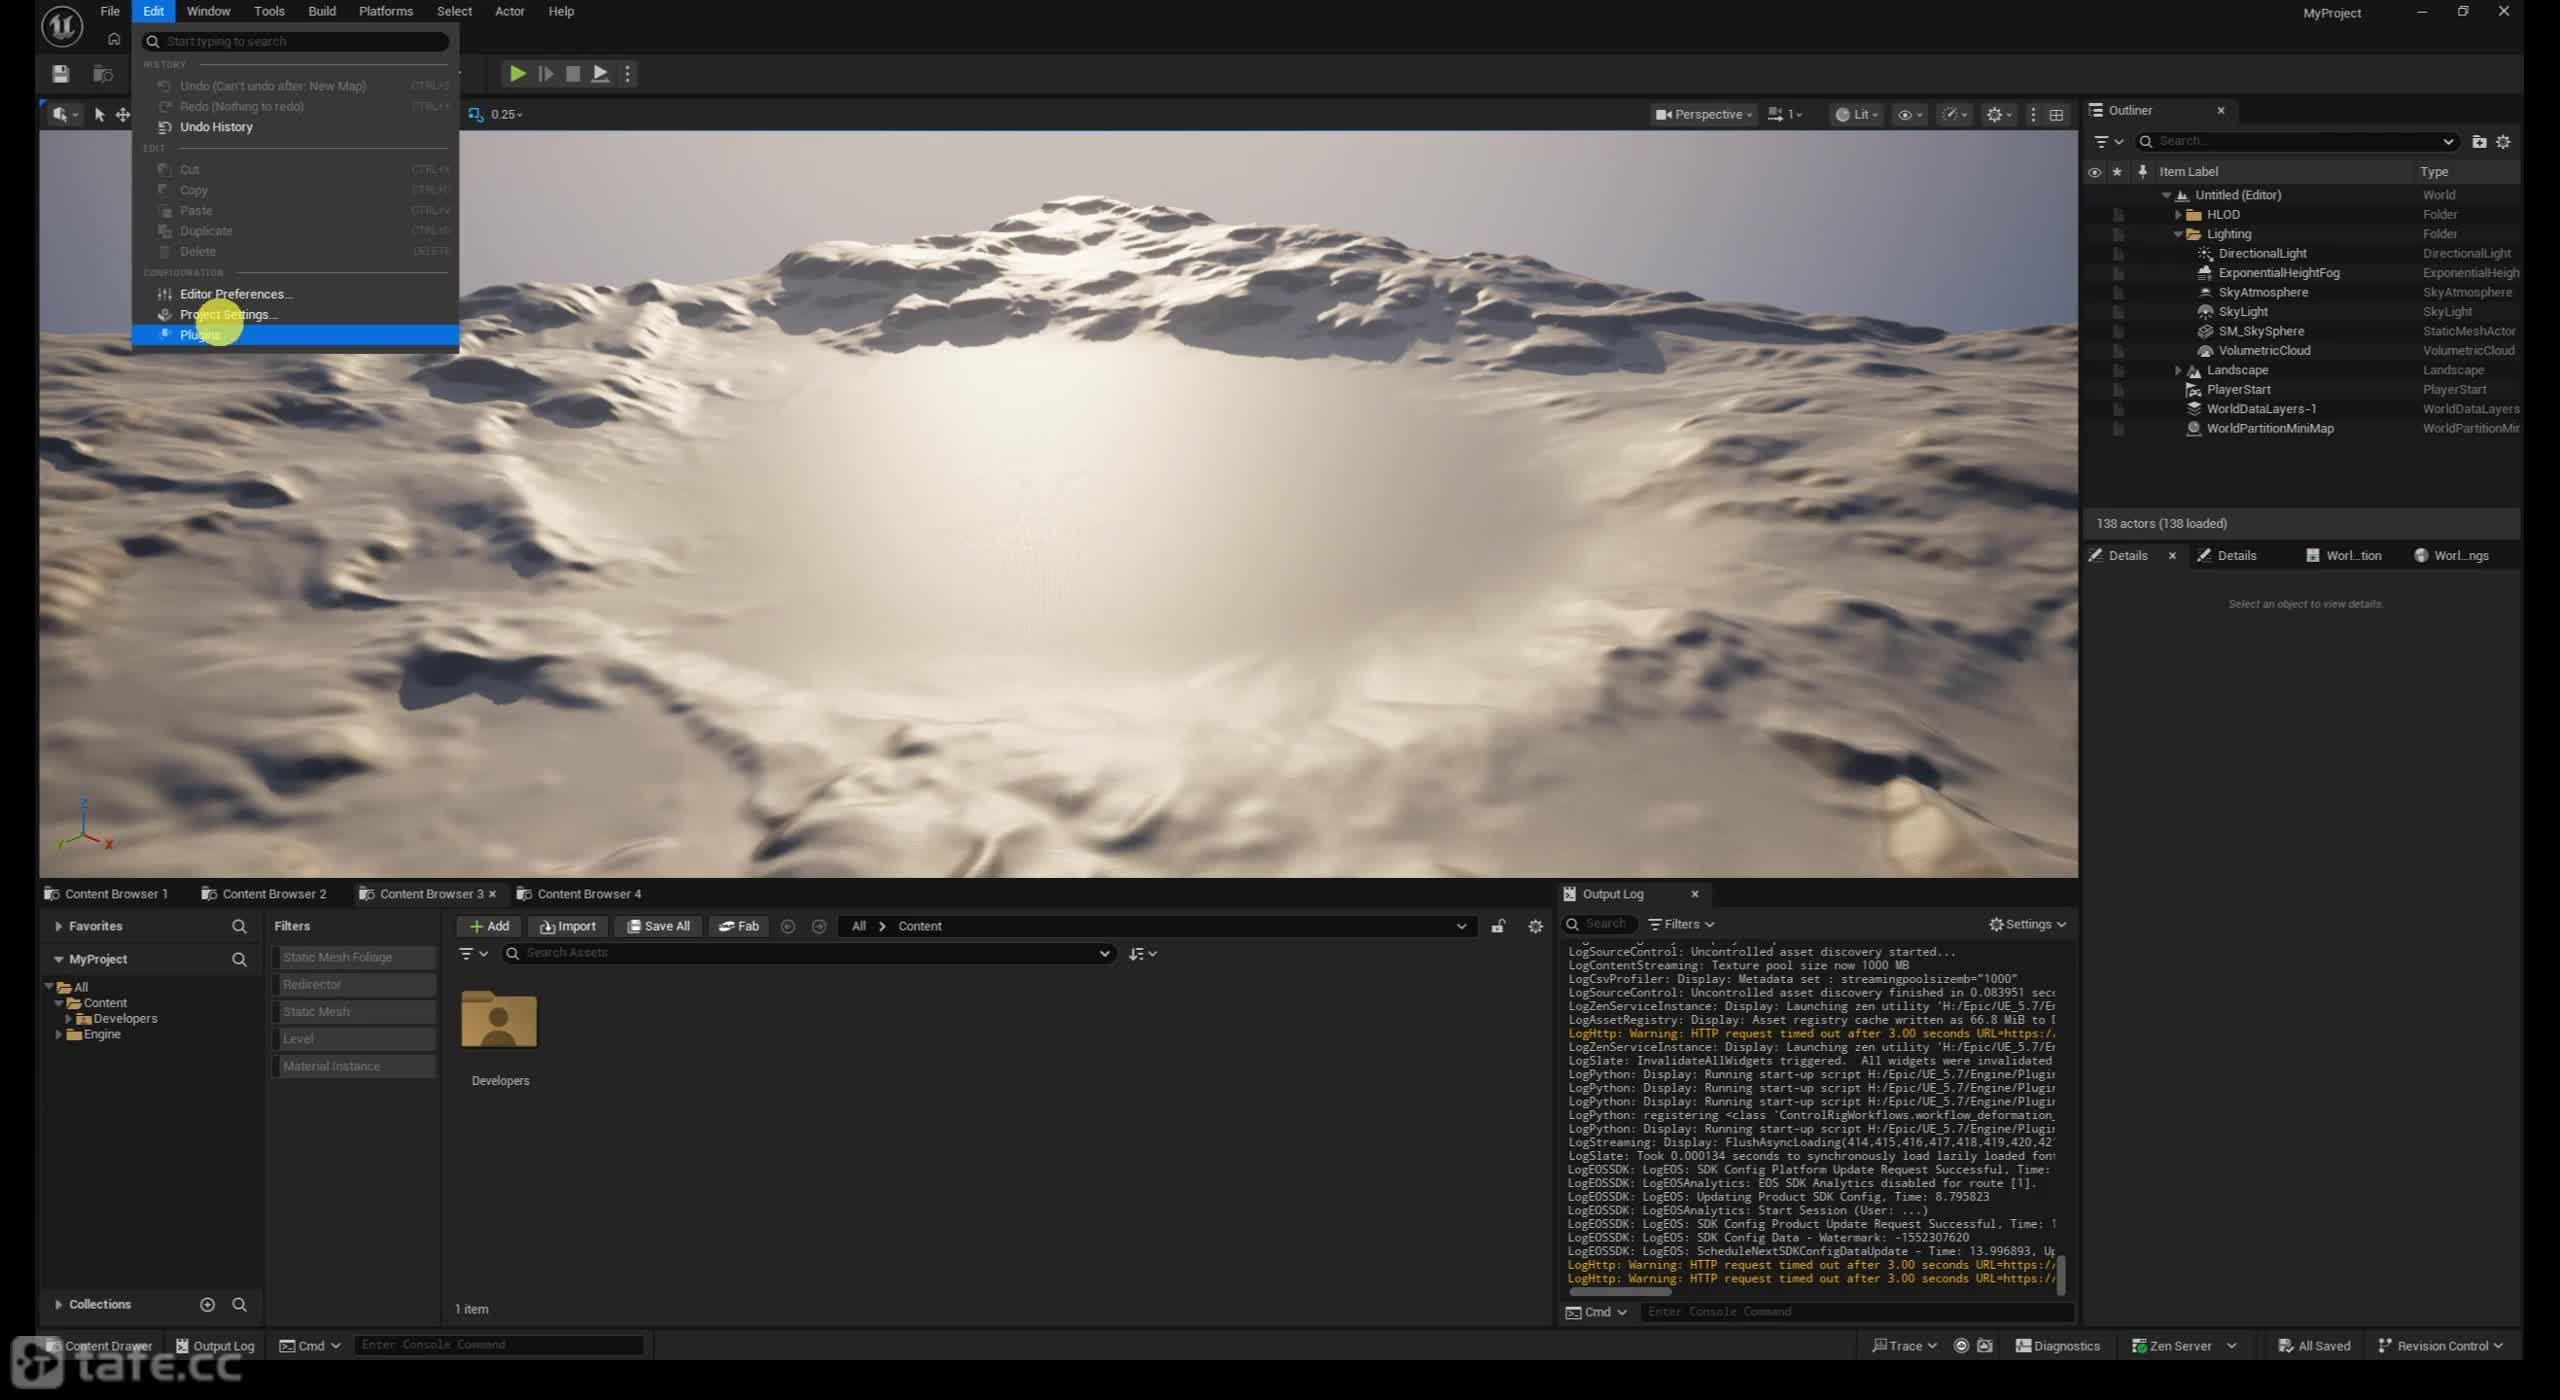Open the Perspective view mode dropdown
This screenshot has height=1400, width=2560.
[x=1703, y=114]
